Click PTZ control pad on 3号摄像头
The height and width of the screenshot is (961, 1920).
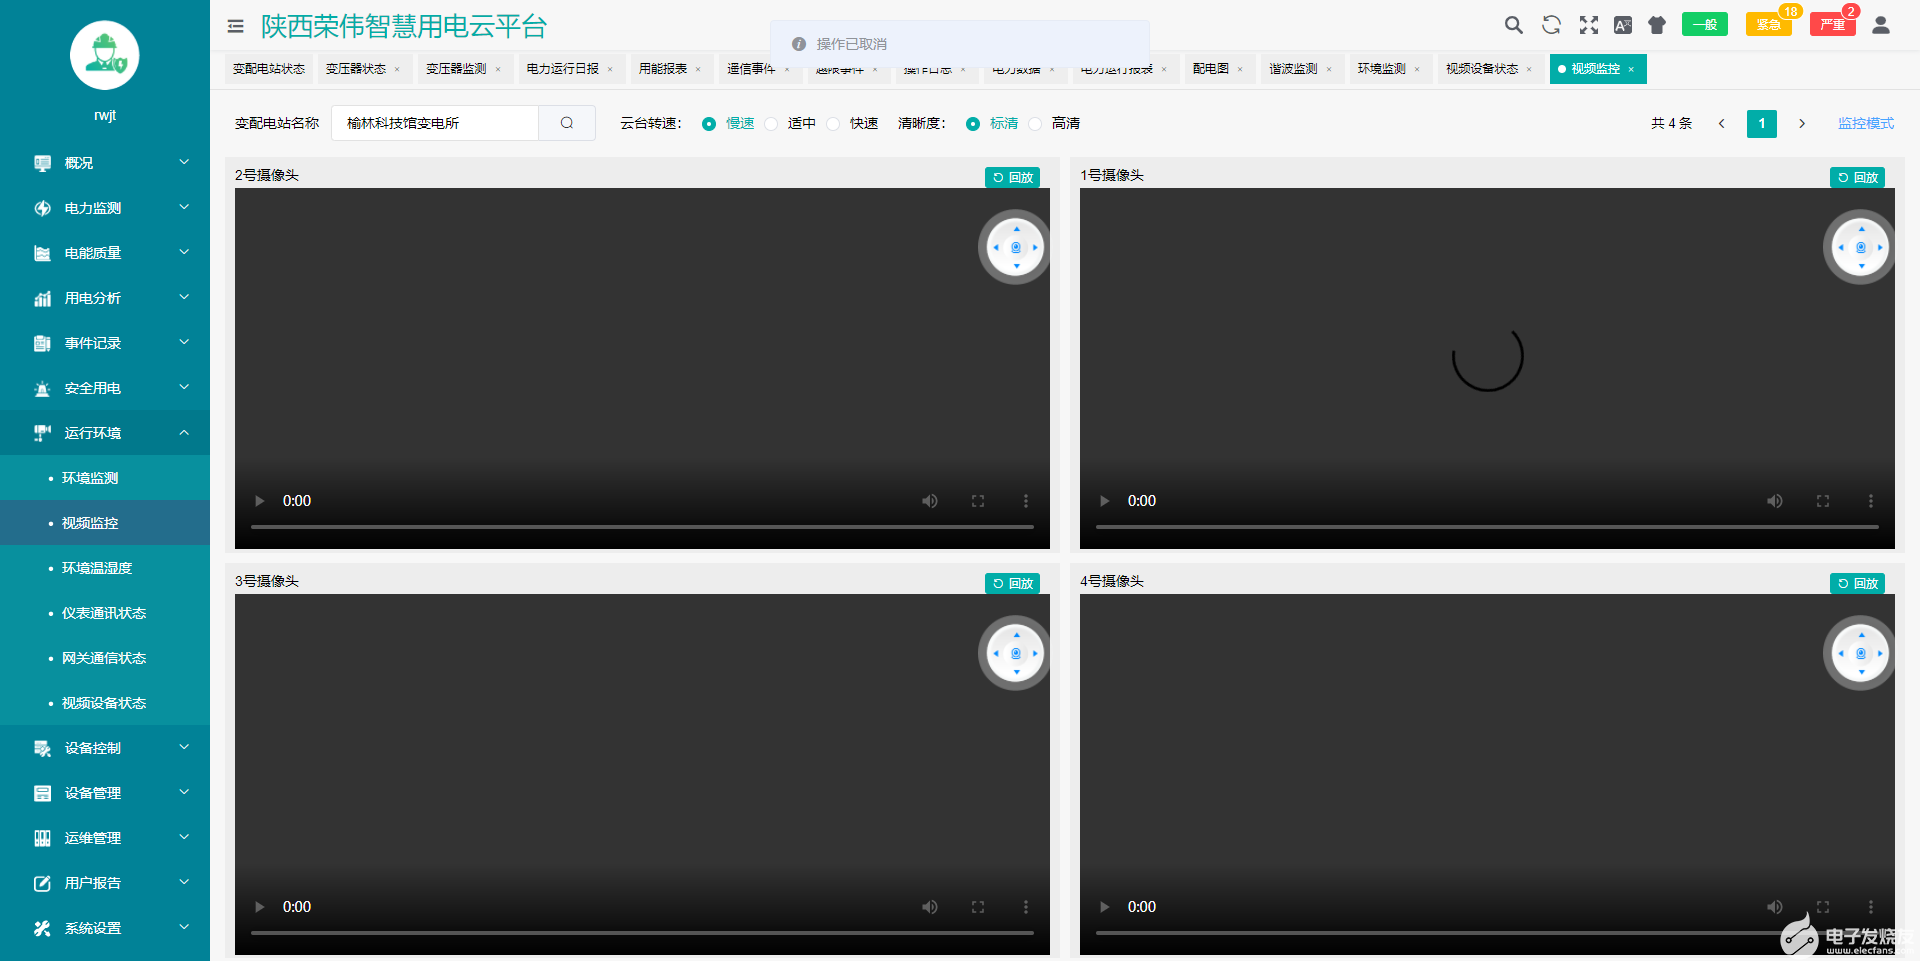pos(1016,653)
